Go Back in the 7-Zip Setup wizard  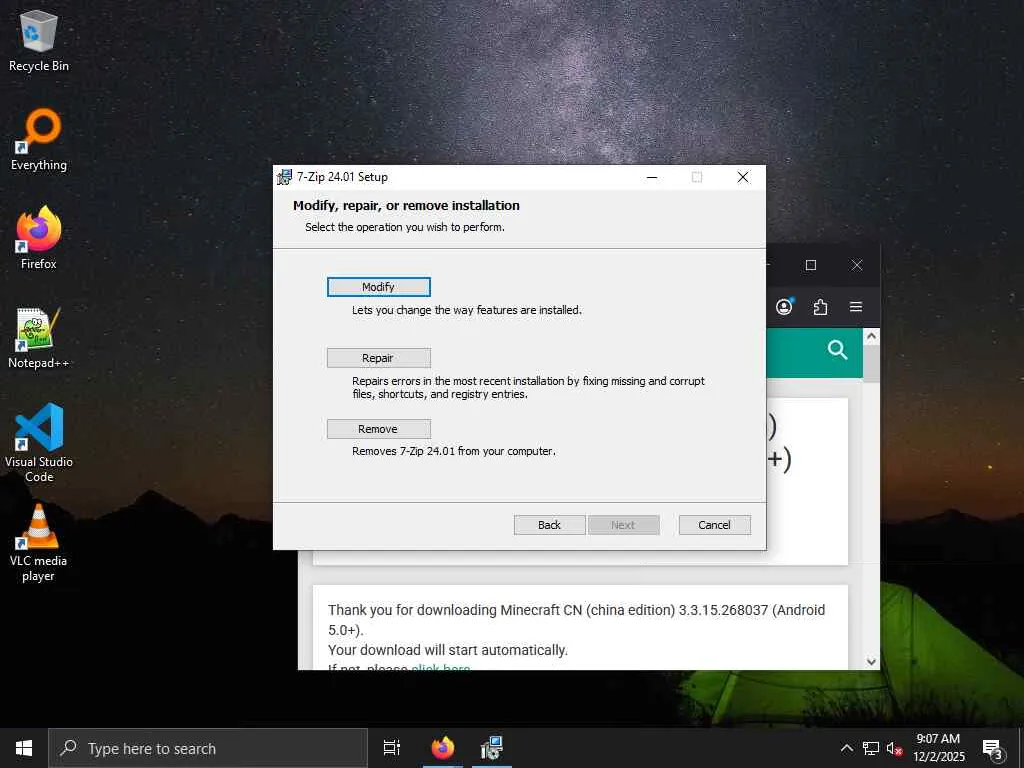click(549, 525)
